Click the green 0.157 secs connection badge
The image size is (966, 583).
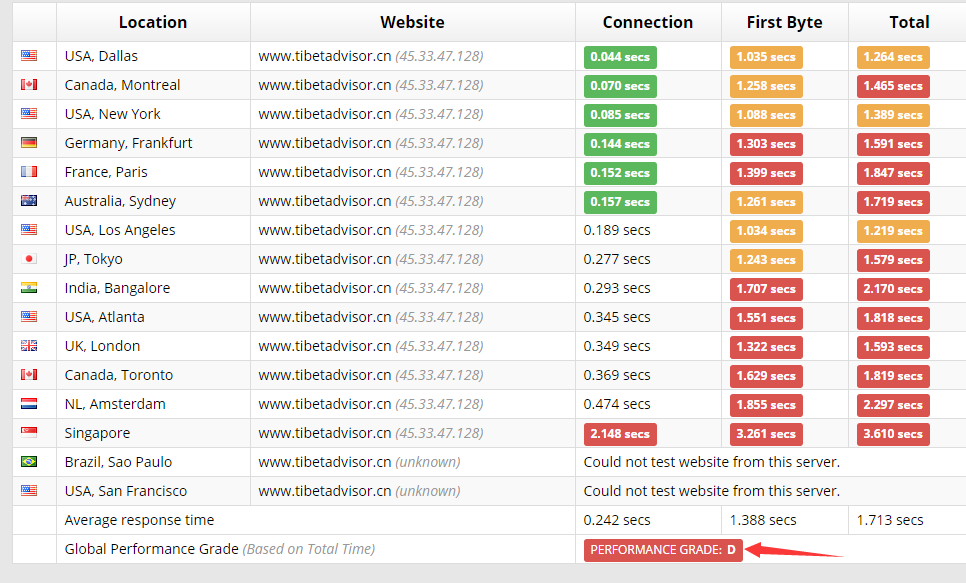(620, 202)
